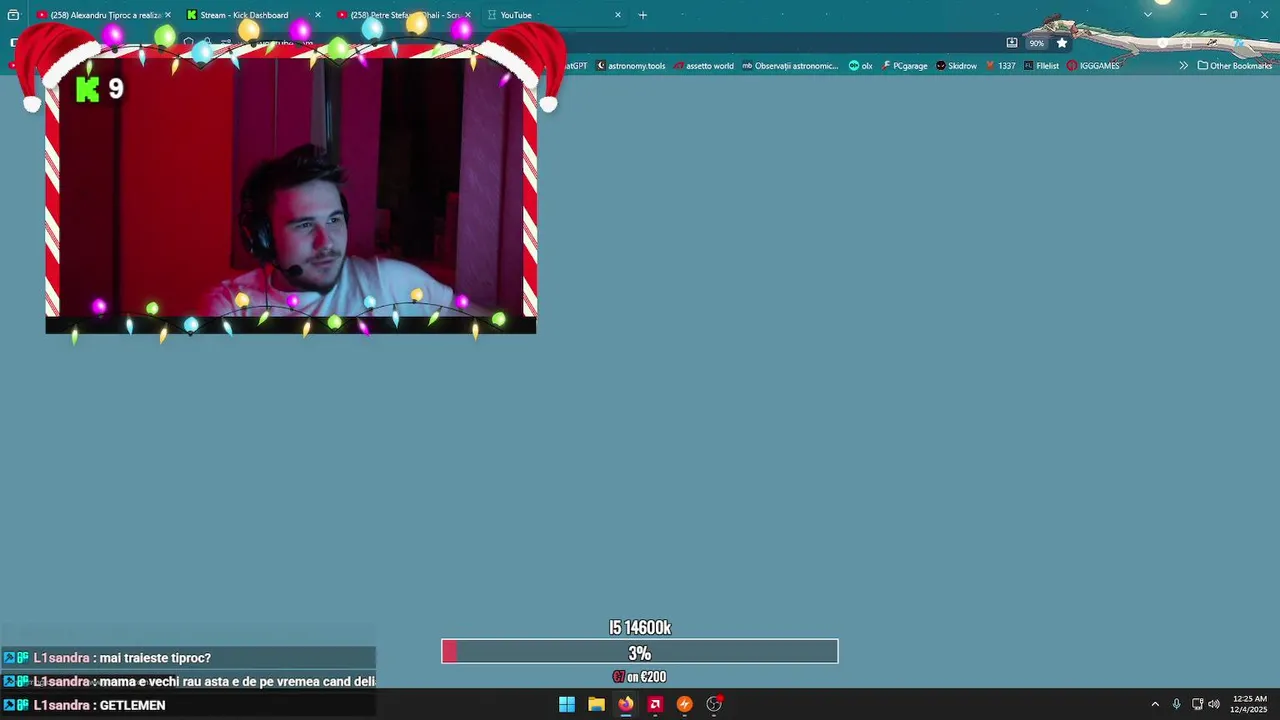The height and width of the screenshot is (720, 1280).
Task: Click the Kick logo viewer counter
Action: pos(99,89)
